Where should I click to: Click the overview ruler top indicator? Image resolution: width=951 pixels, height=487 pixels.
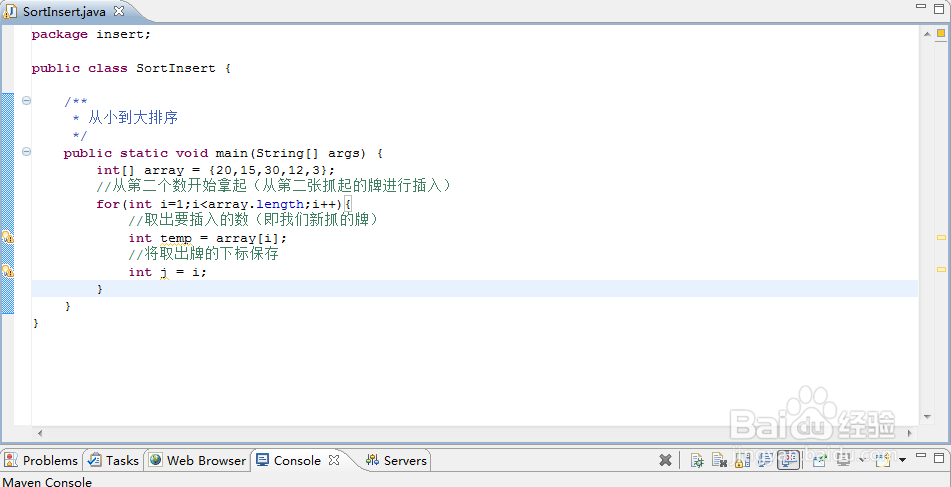point(942,34)
